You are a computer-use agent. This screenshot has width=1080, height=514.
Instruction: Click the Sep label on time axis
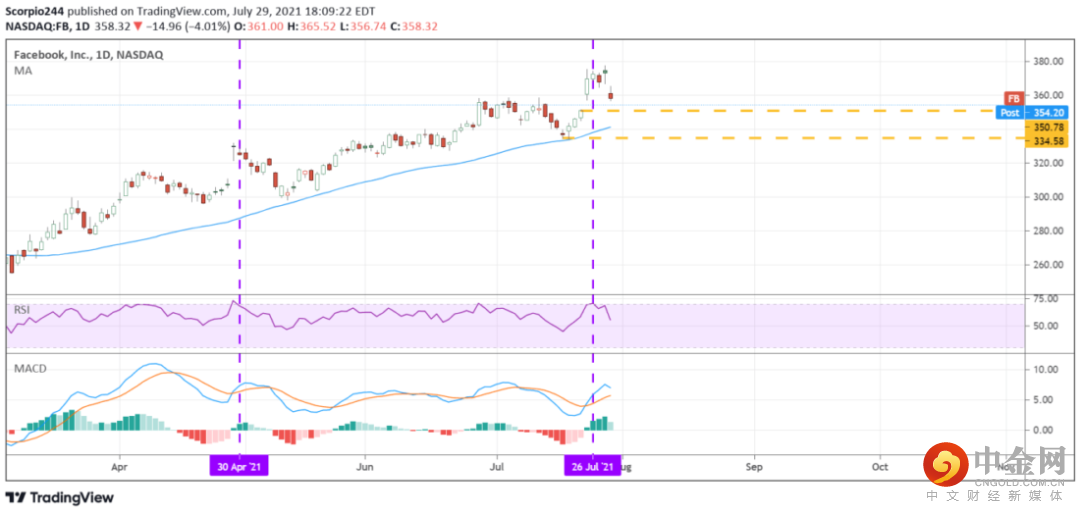754,466
